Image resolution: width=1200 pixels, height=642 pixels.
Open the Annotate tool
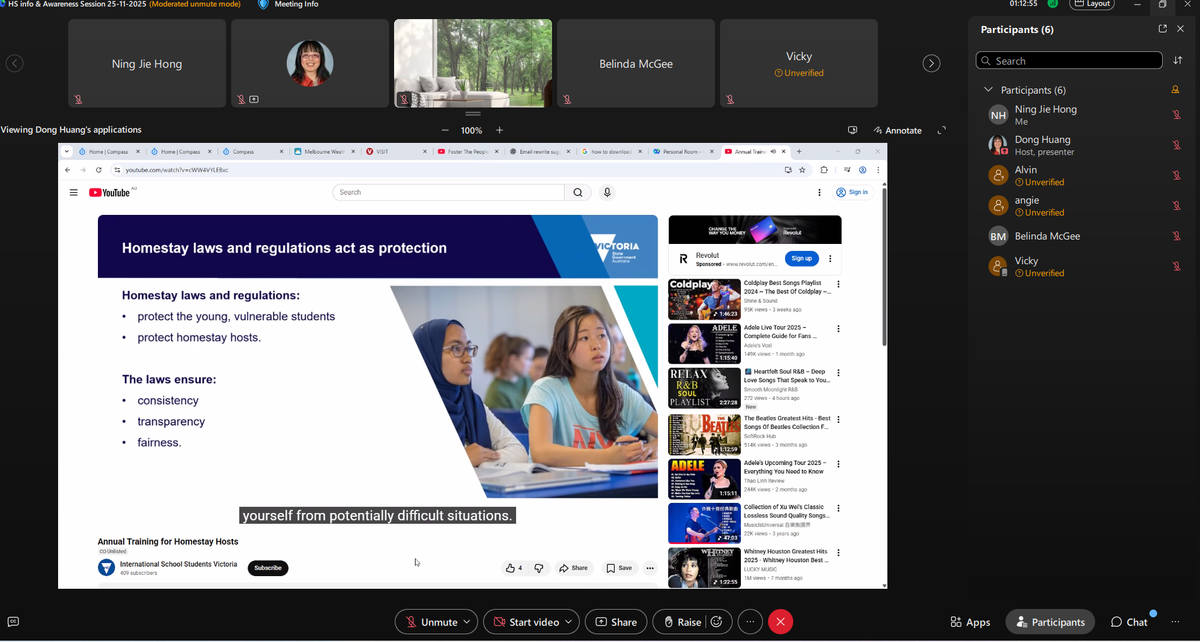pos(897,130)
